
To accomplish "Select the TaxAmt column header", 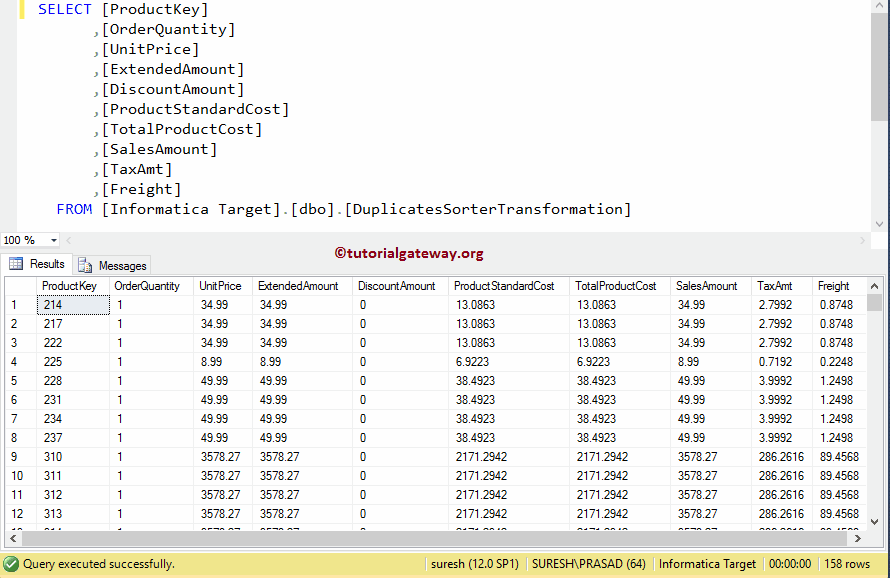I will [782, 286].
